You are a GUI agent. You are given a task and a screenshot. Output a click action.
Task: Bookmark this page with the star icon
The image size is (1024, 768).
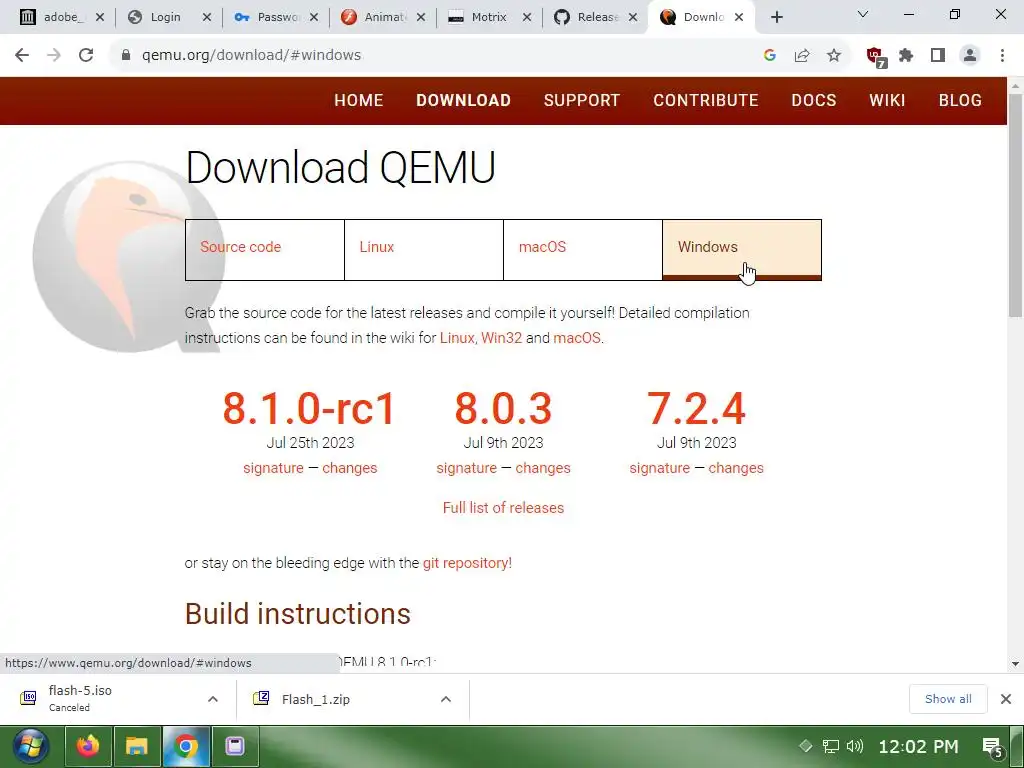pyautogui.click(x=834, y=56)
